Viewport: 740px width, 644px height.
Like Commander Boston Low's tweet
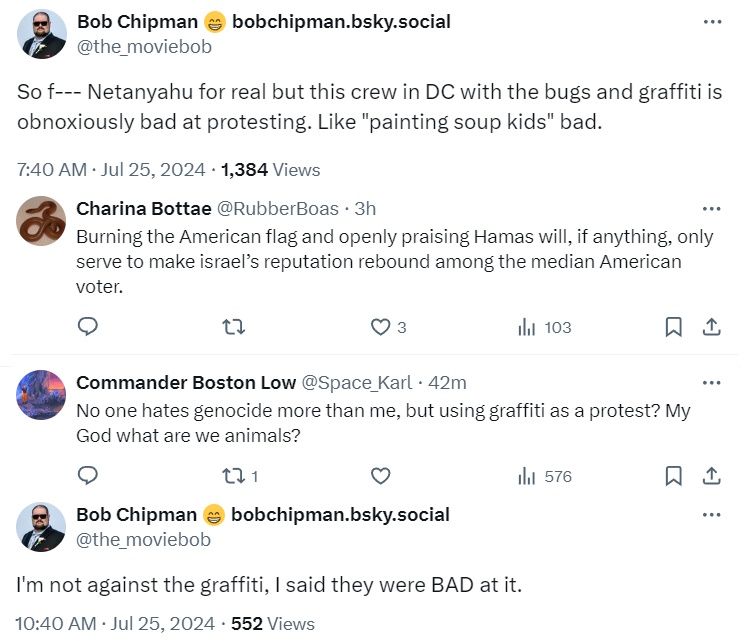(380, 476)
